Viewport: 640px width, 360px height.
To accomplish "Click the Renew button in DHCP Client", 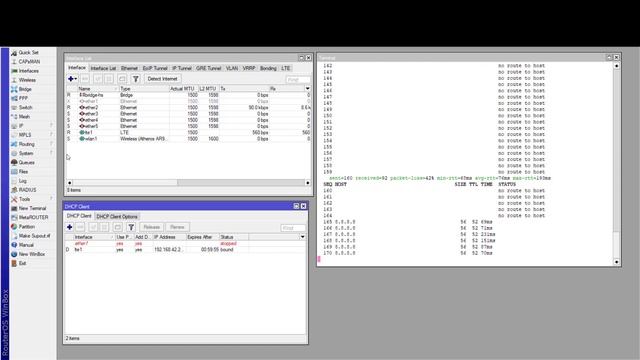I will tap(177, 227).
